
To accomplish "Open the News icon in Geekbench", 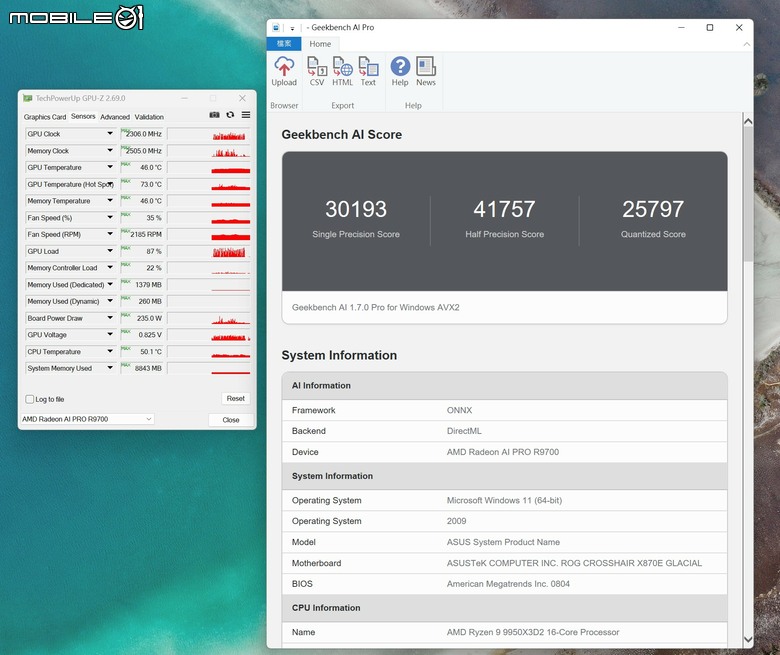I will (426, 72).
